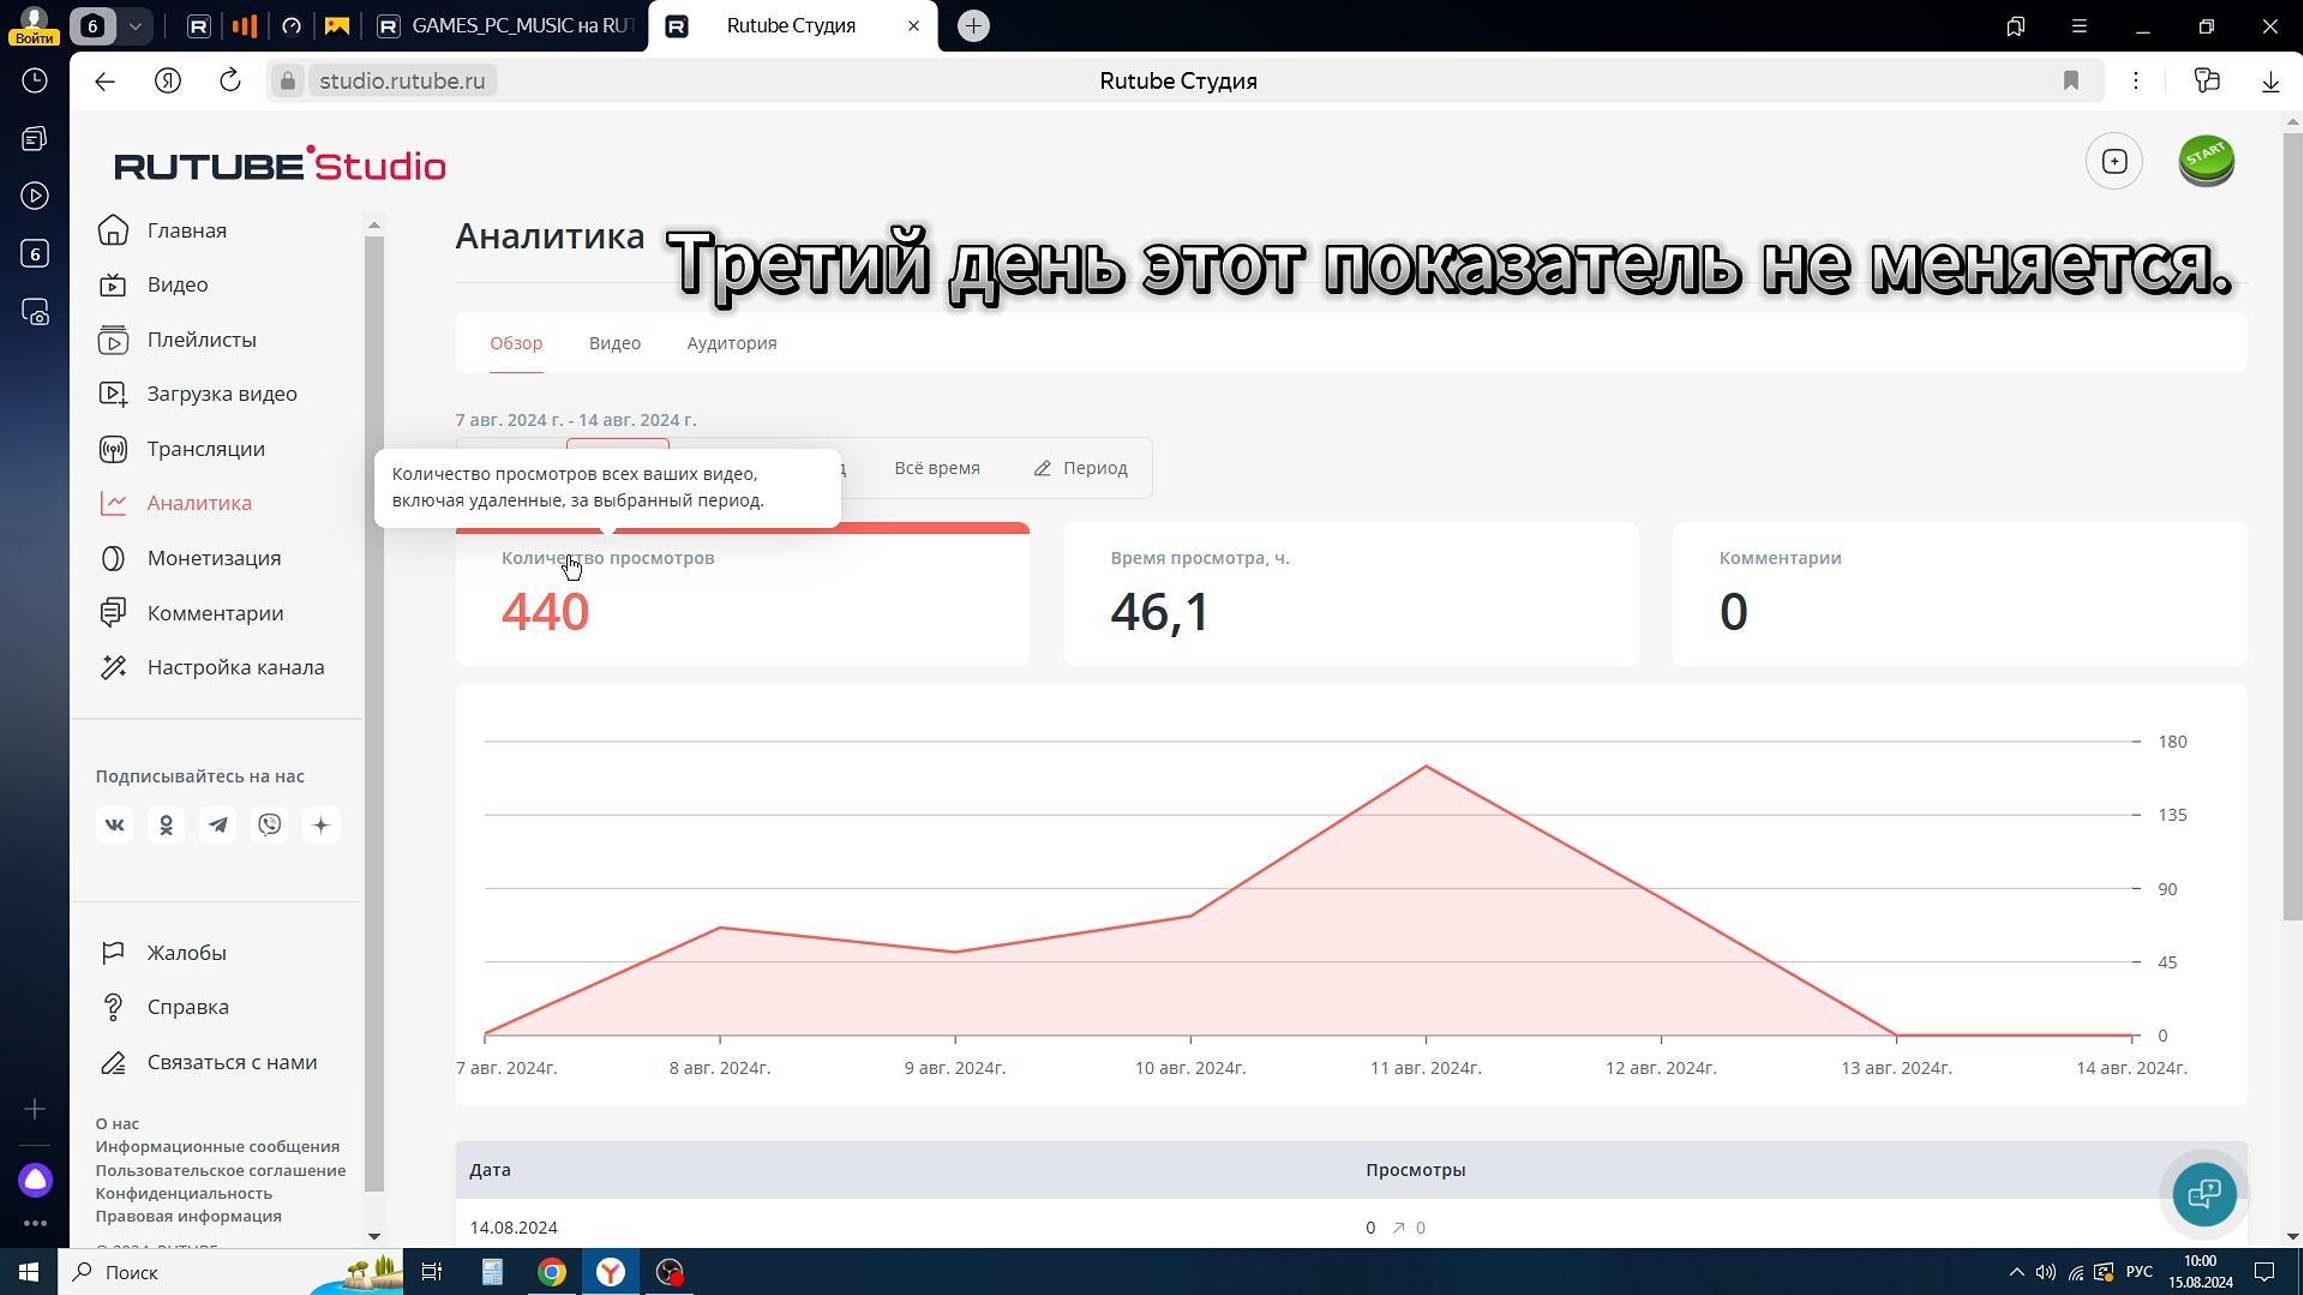Open Информационные сообщения link
This screenshot has width=2303, height=1295.
(x=217, y=1147)
